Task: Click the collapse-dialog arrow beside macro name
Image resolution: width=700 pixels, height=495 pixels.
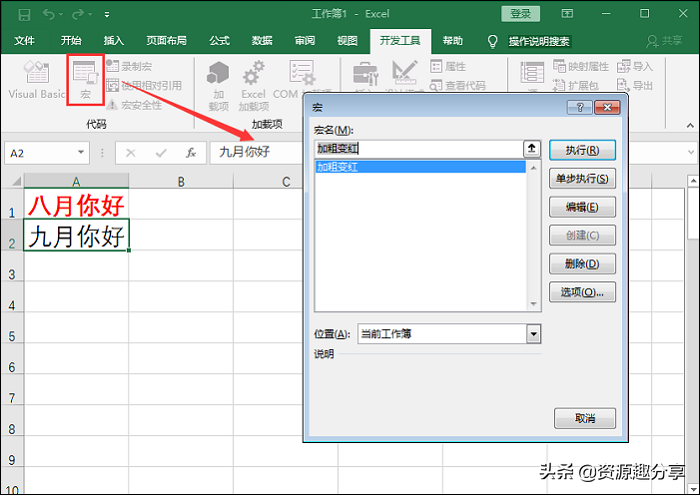Action: pyautogui.click(x=532, y=148)
